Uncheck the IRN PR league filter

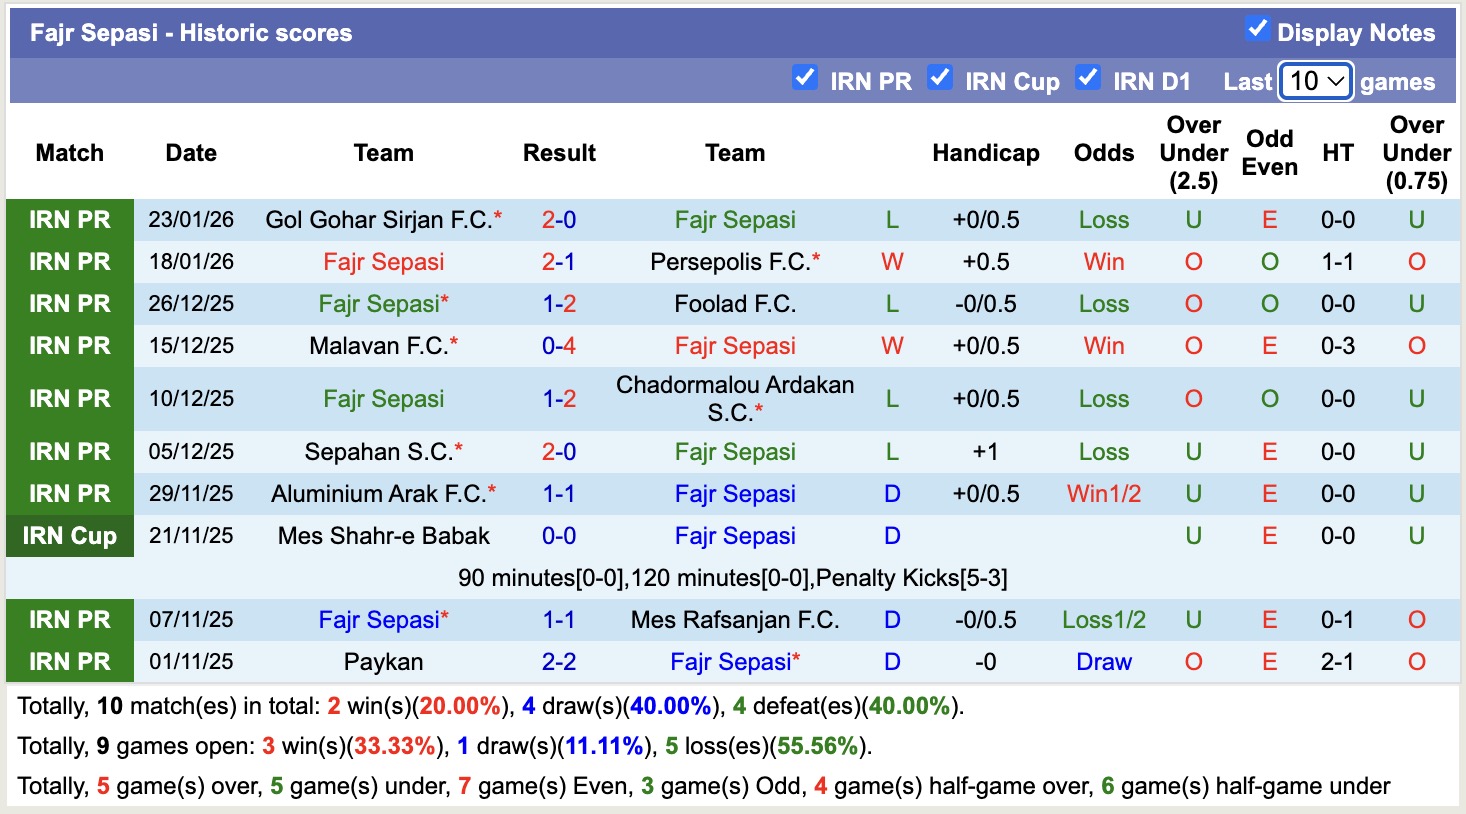click(x=804, y=78)
